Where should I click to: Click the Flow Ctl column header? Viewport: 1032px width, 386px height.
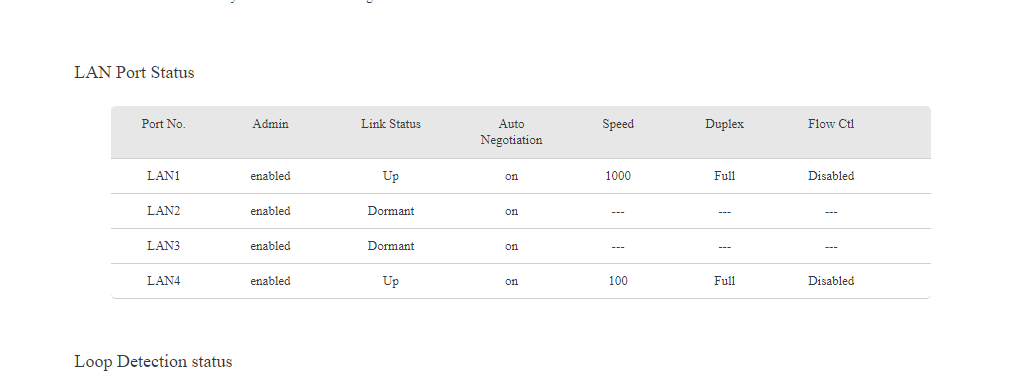click(831, 124)
